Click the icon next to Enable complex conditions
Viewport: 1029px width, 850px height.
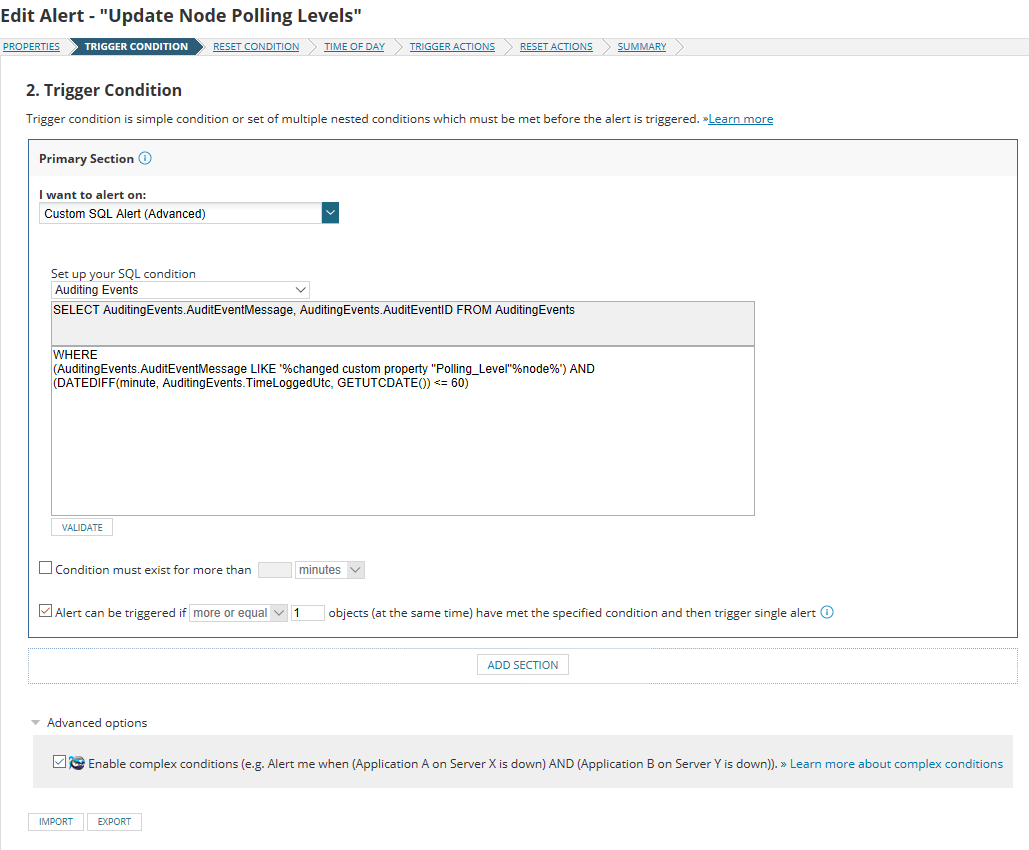(77, 763)
